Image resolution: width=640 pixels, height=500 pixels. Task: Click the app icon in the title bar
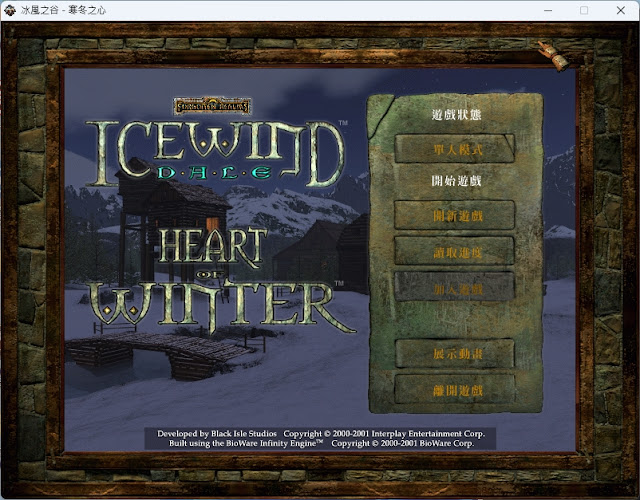(9, 10)
